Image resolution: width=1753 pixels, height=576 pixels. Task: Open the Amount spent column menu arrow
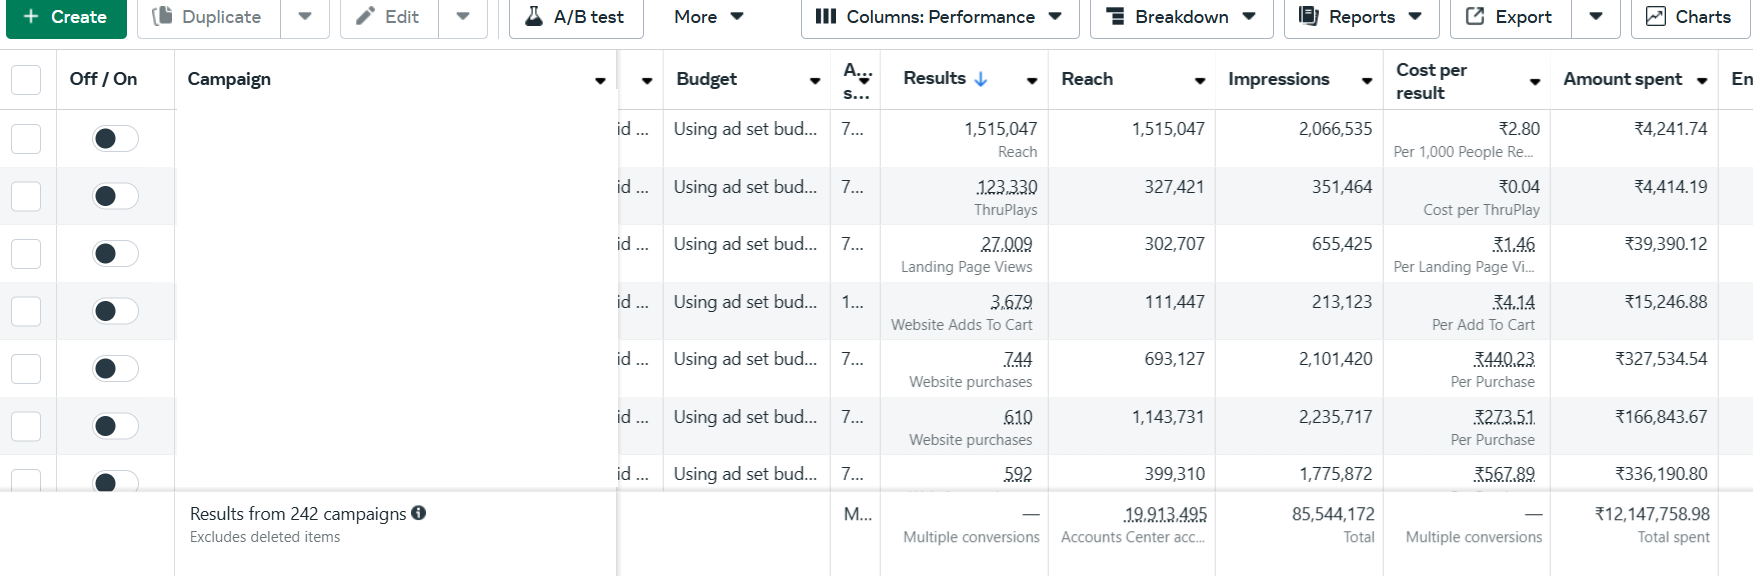(1702, 81)
